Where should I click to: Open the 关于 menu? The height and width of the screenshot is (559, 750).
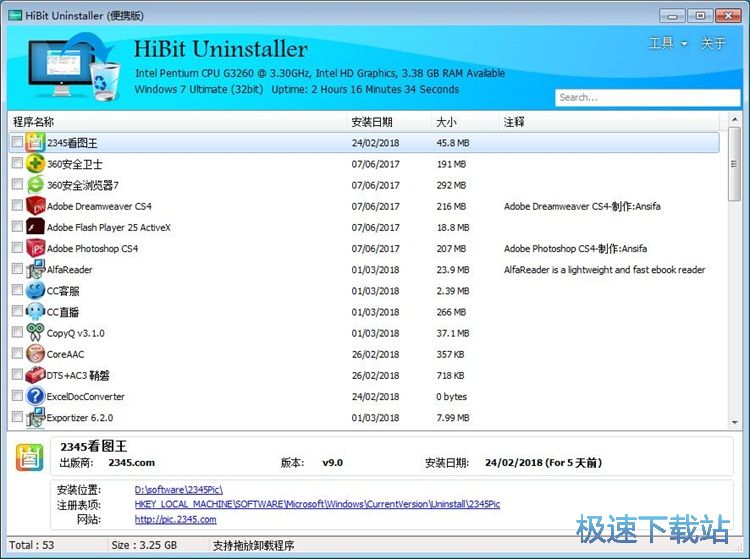713,44
